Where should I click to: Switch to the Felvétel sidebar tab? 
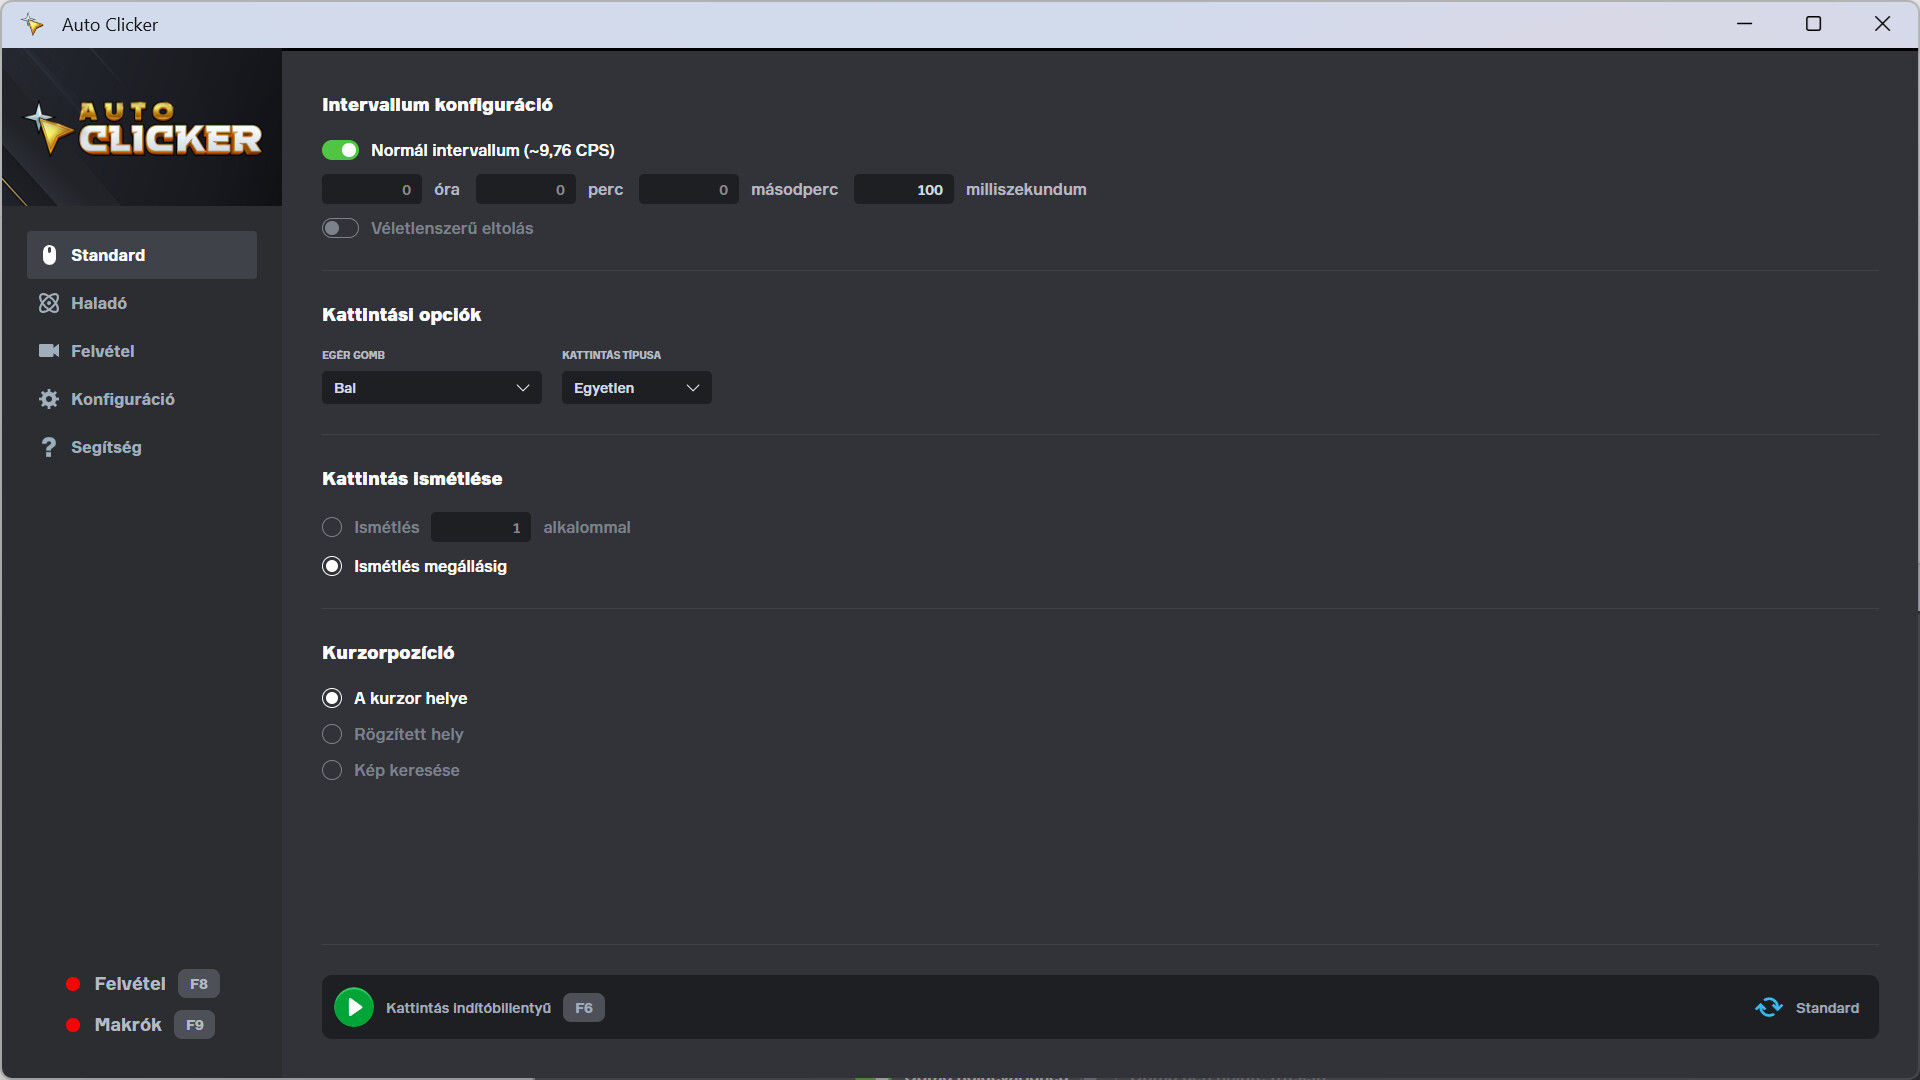pyautogui.click(x=142, y=351)
